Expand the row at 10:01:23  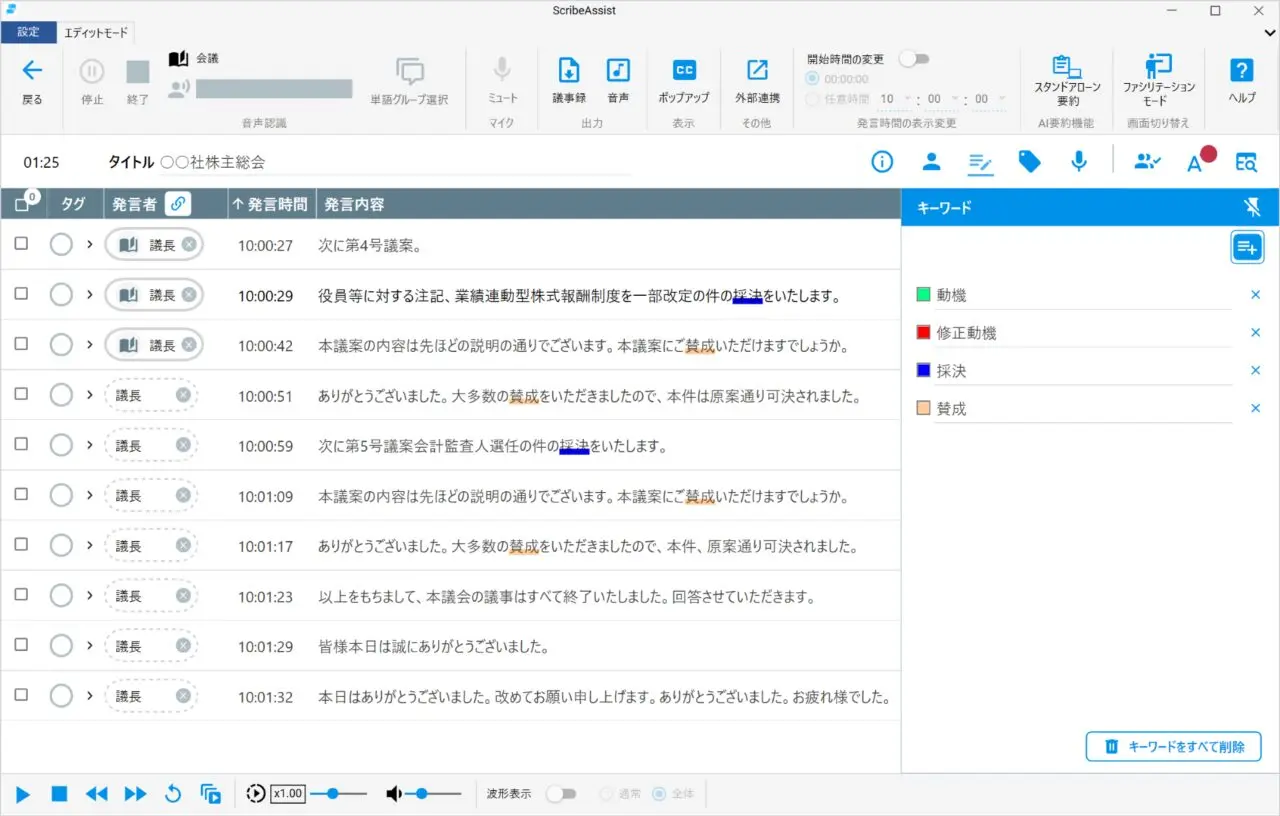click(x=90, y=595)
